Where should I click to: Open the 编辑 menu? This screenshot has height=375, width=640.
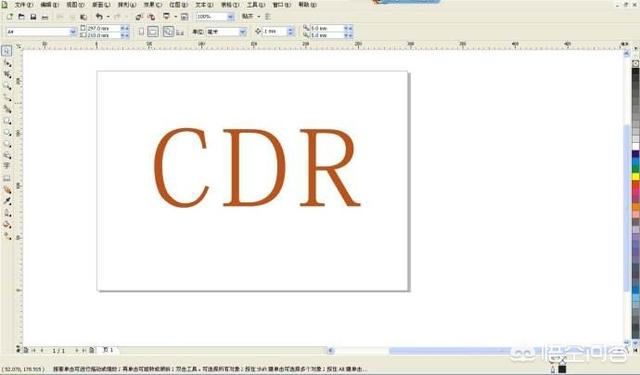tap(49, 5)
